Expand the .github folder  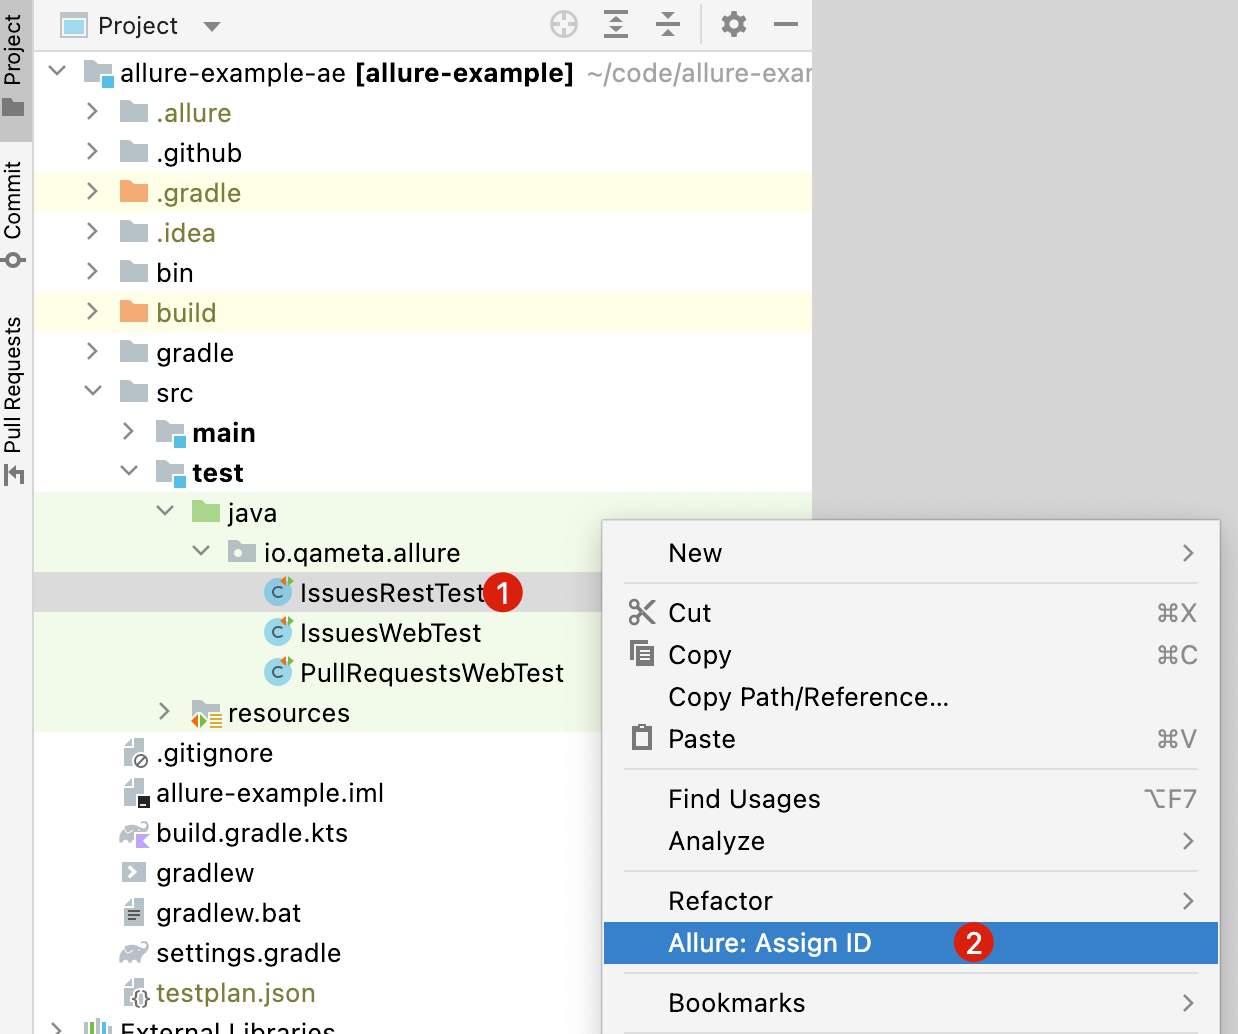(x=93, y=152)
